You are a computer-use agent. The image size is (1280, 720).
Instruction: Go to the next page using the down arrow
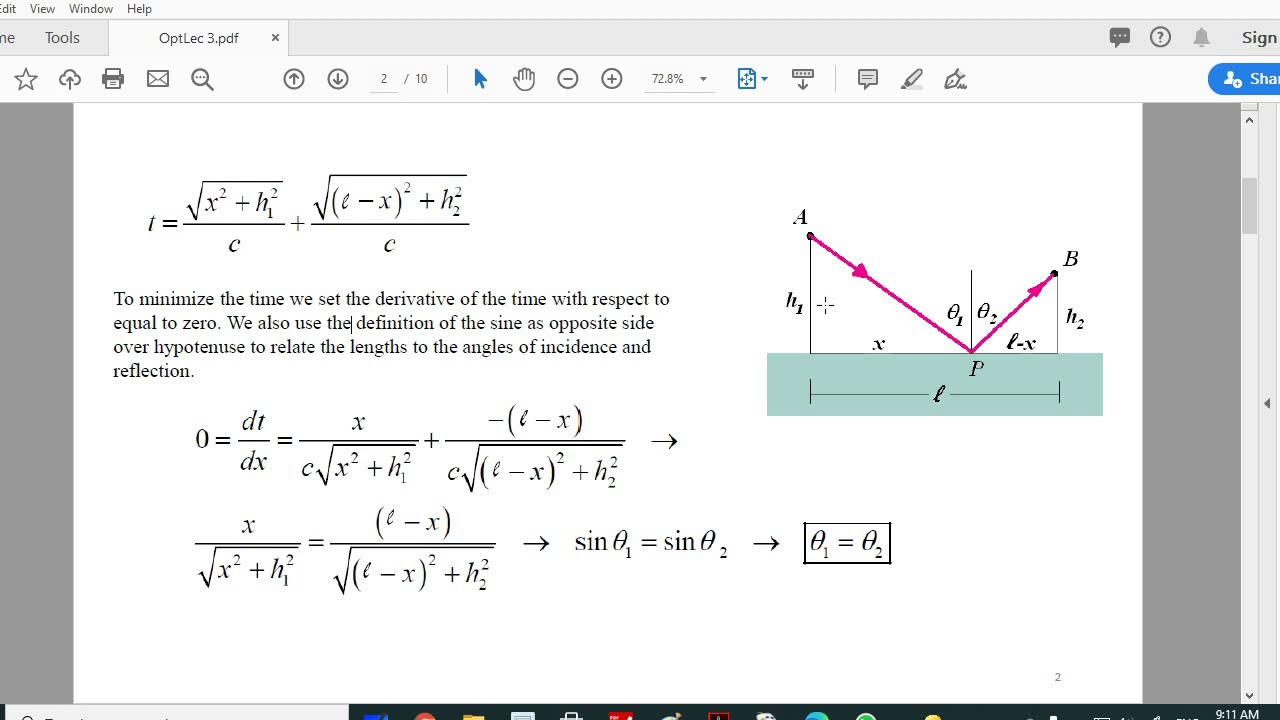pyautogui.click(x=338, y=79)
